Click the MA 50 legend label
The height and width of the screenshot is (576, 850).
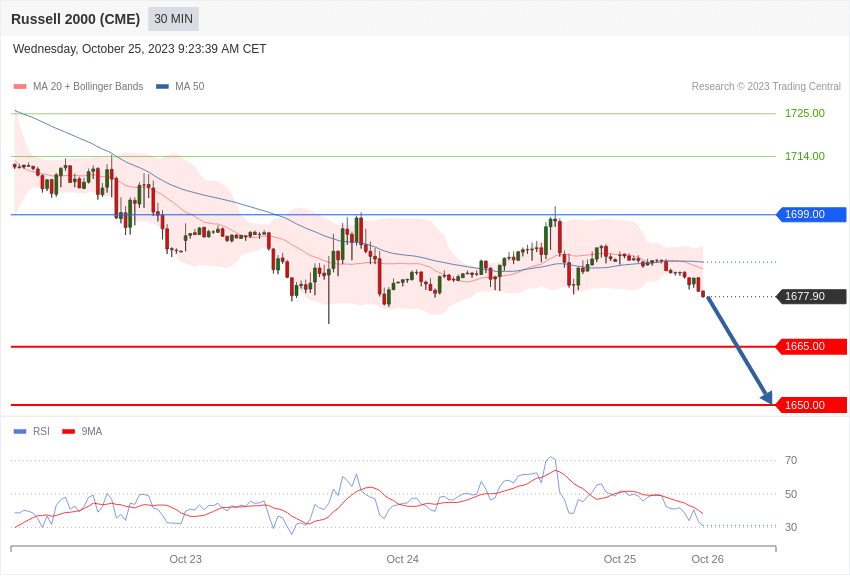(190, 86)
